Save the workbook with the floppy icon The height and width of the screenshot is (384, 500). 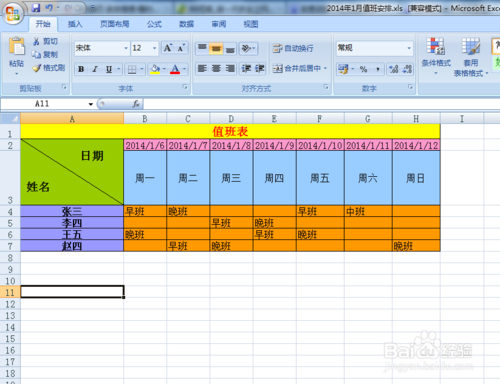36,8
